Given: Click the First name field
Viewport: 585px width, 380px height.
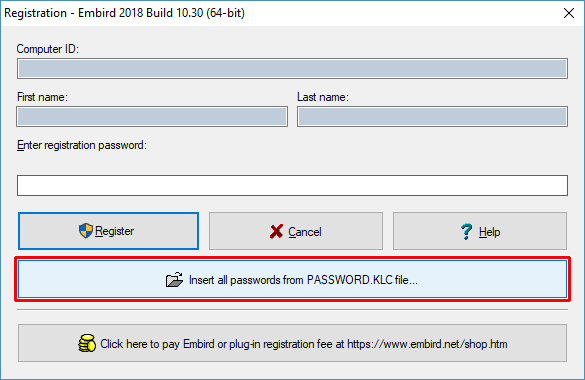Looking at the screenshot, I should pos(152,117).
